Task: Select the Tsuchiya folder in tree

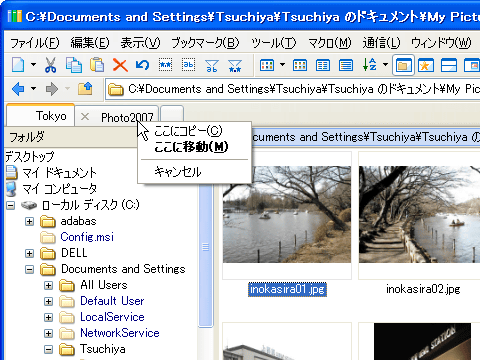Action: (103, 349)
